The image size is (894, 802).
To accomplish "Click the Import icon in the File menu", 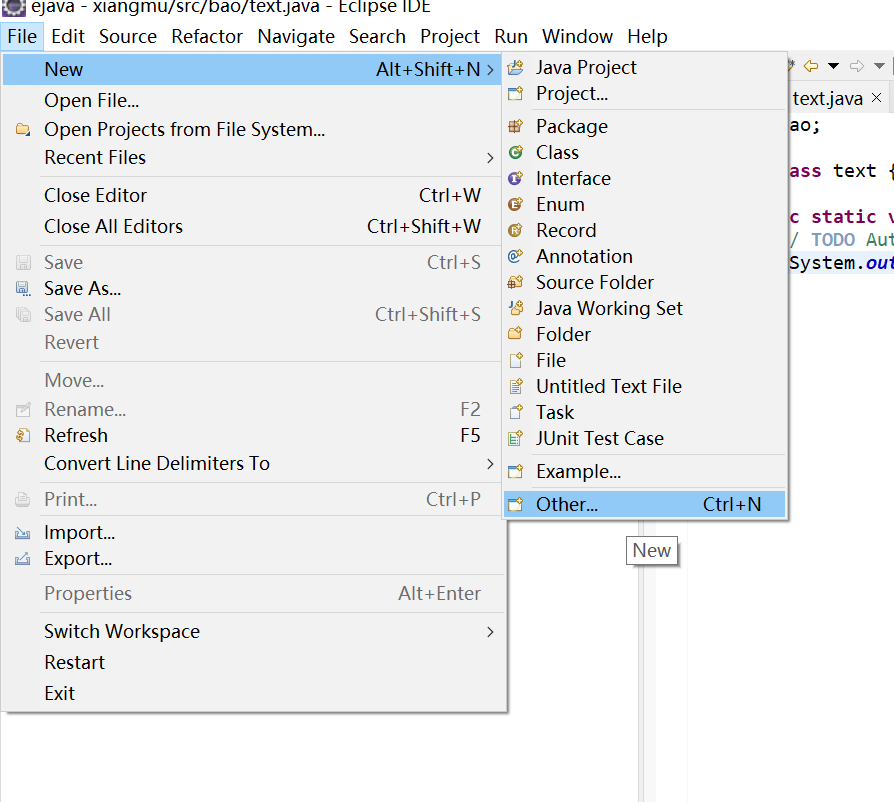I will [23, 533].
